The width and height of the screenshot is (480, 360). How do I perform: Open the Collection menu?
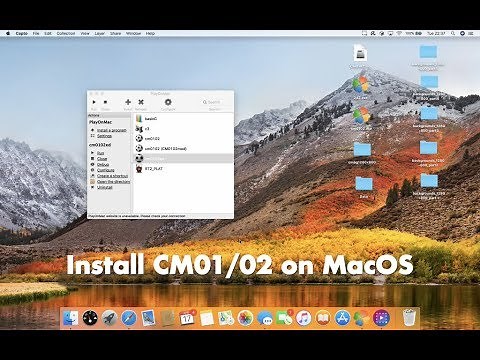coord(66,33)
